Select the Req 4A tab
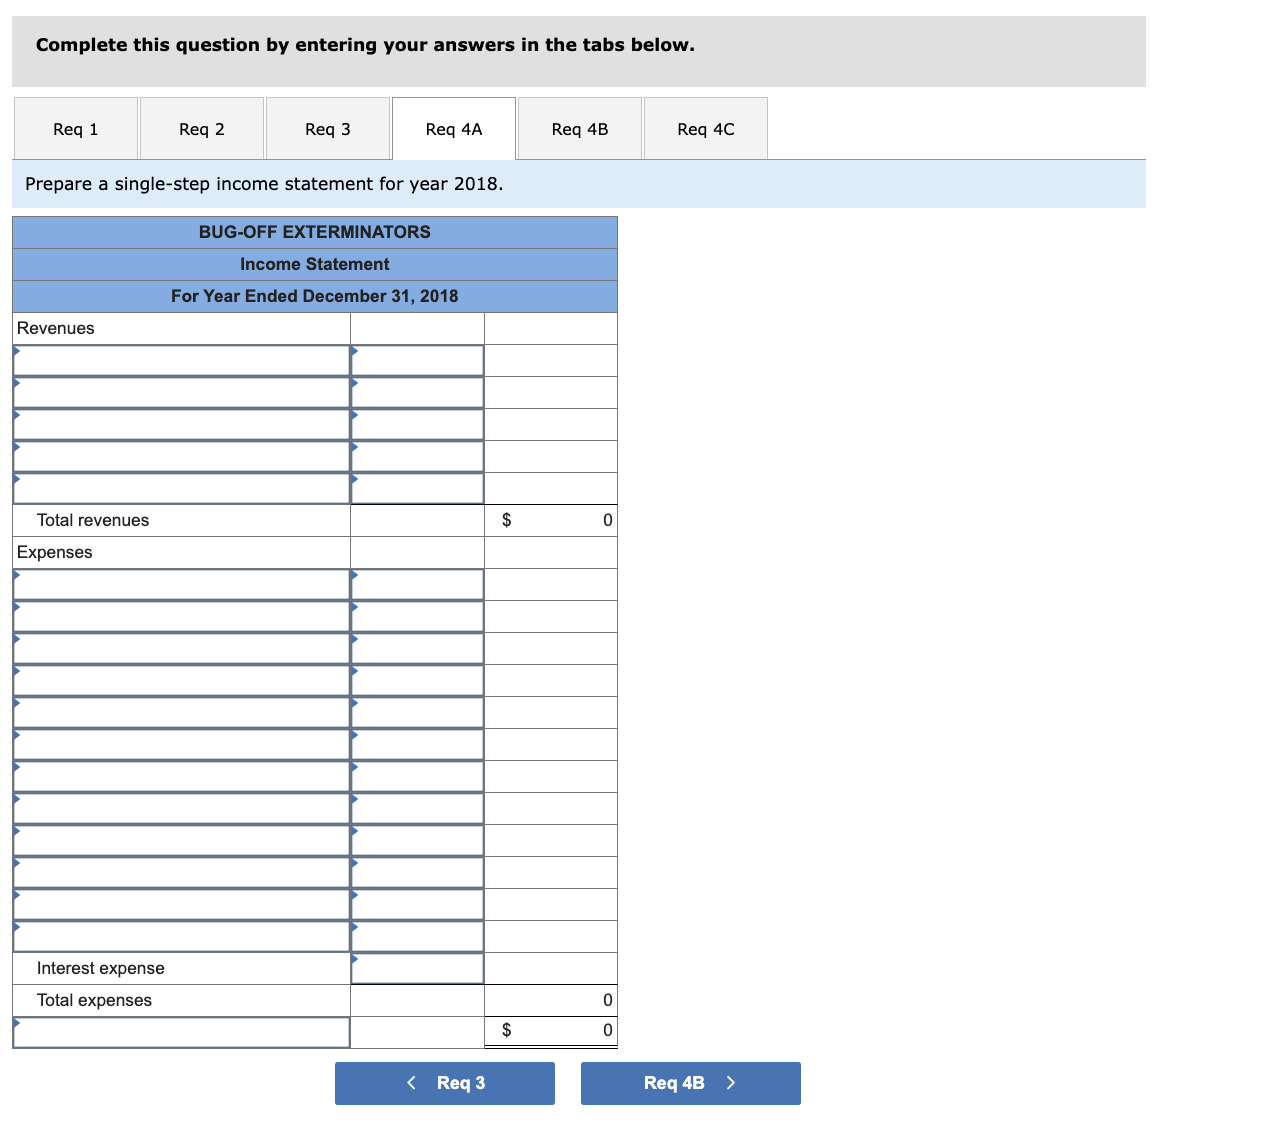The height and width of the screenshot is (1122, 1278). [x=454, y=129]
